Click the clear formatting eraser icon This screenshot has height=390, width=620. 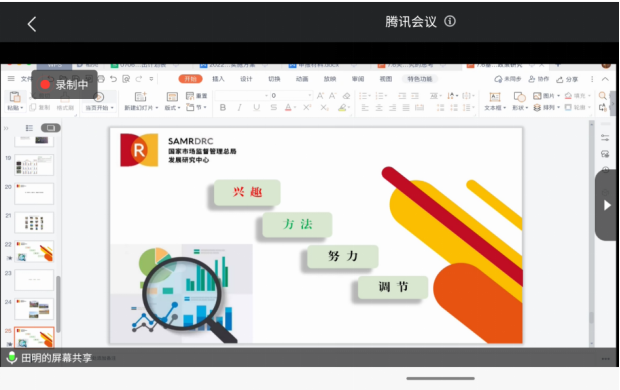pos(346,96)
